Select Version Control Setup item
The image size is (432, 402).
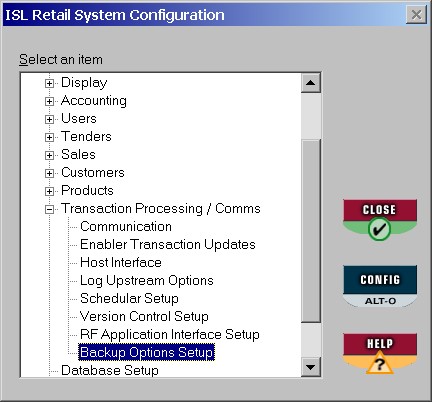point(144,317)
